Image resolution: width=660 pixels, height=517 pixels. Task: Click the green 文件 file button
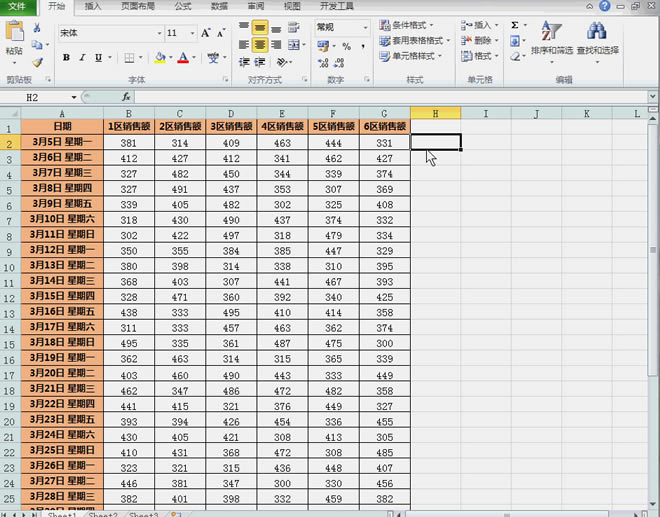18,6
